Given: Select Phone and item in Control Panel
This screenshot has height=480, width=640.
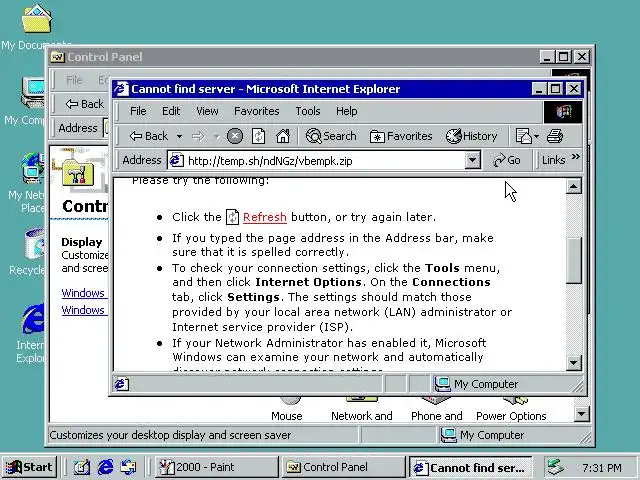Looking at the screenshot, I should (x=437, y=416).
